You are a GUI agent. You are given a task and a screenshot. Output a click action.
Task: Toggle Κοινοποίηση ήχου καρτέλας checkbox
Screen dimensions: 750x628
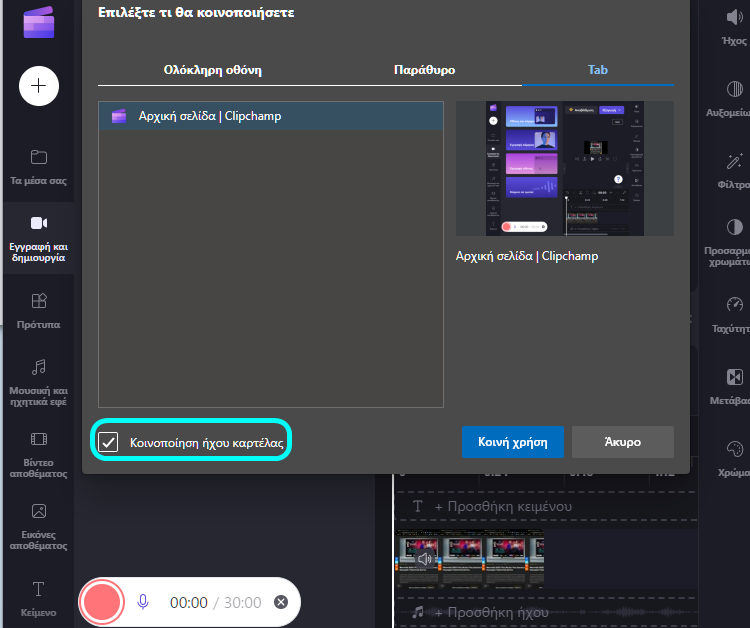tap(108, 442)
